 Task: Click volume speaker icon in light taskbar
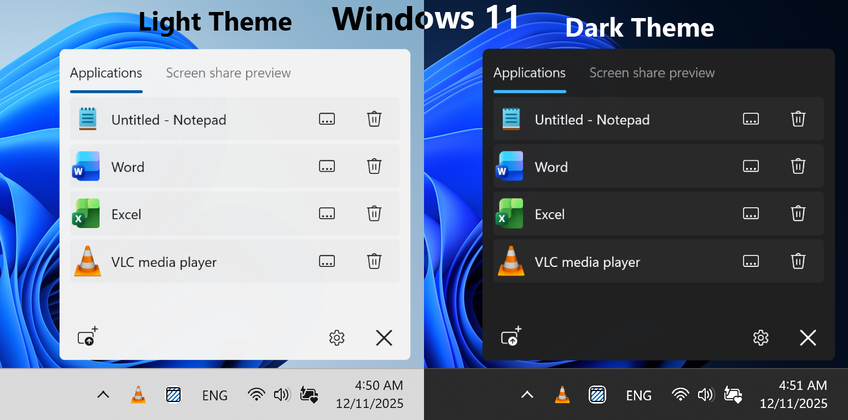click(x=282, y=395)
